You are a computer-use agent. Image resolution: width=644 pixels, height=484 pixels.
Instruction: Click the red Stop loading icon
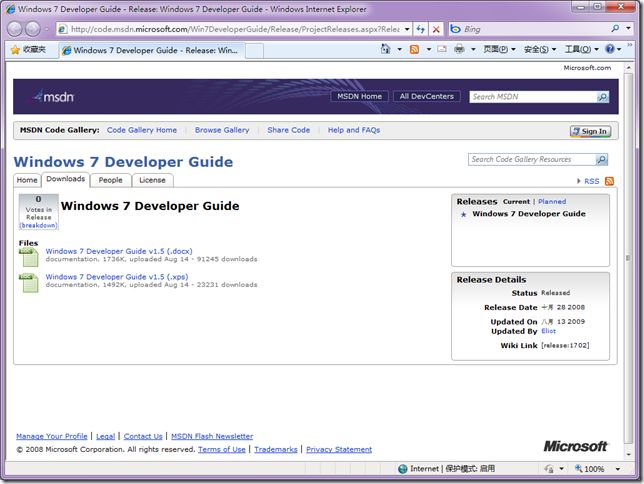(436, 29)
